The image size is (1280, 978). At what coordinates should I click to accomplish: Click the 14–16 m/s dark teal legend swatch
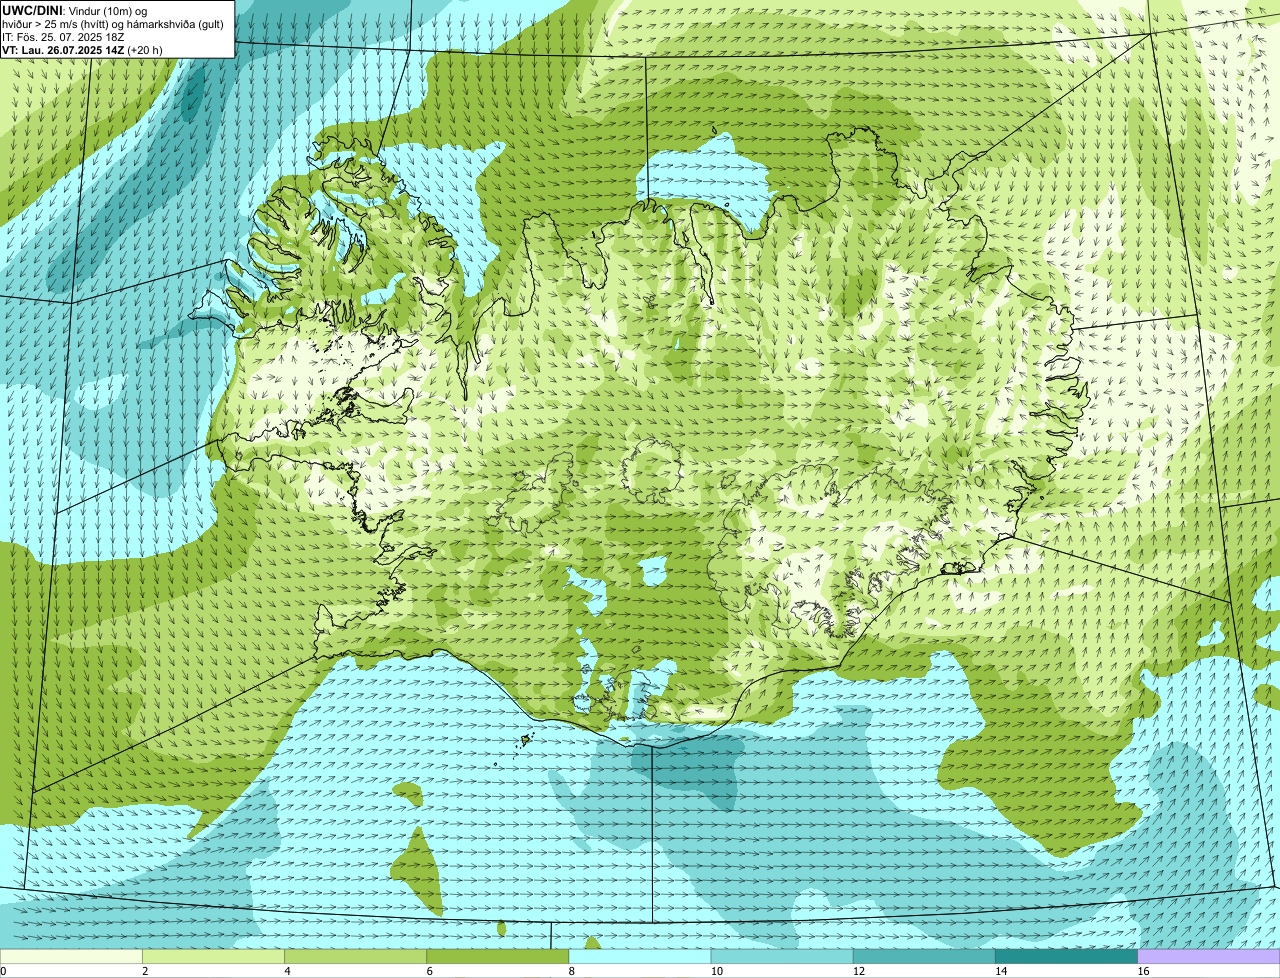[1067, 957]
